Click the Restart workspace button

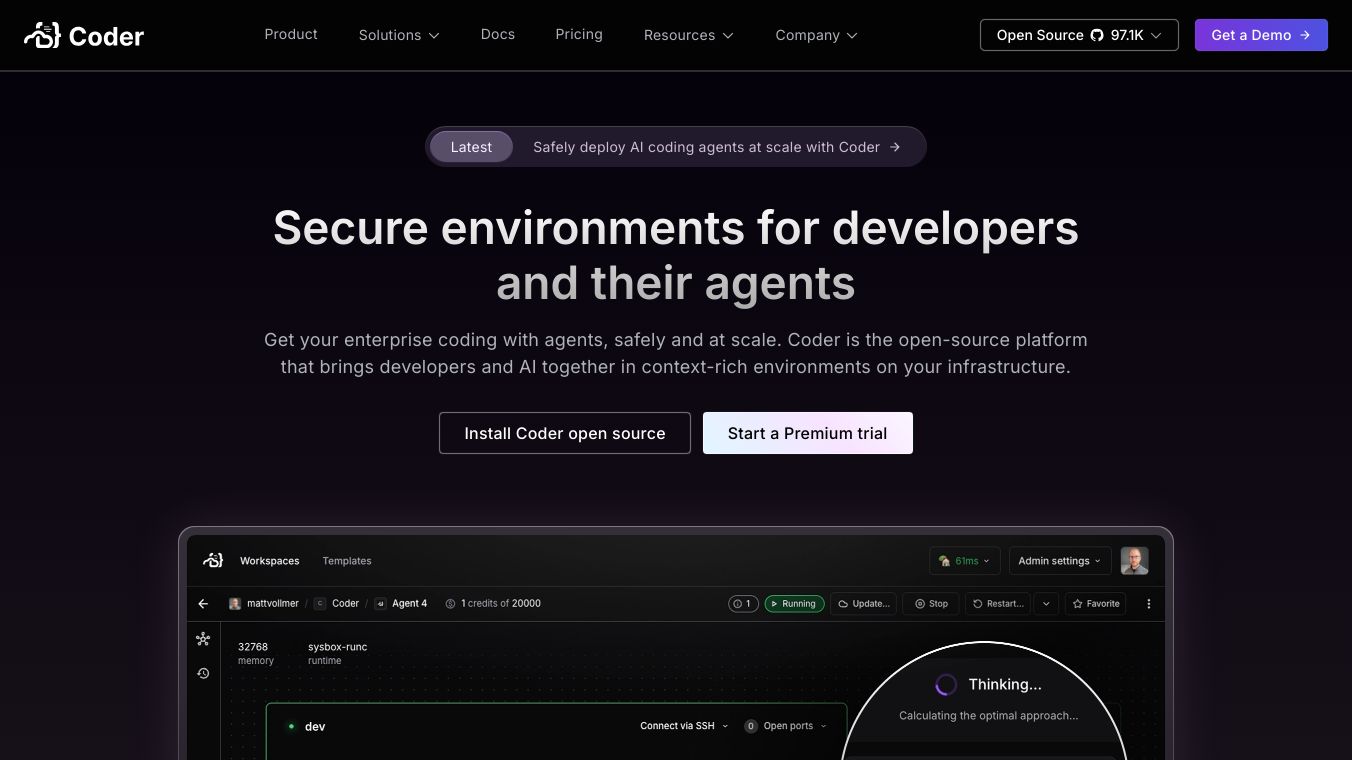click(998, 604)
